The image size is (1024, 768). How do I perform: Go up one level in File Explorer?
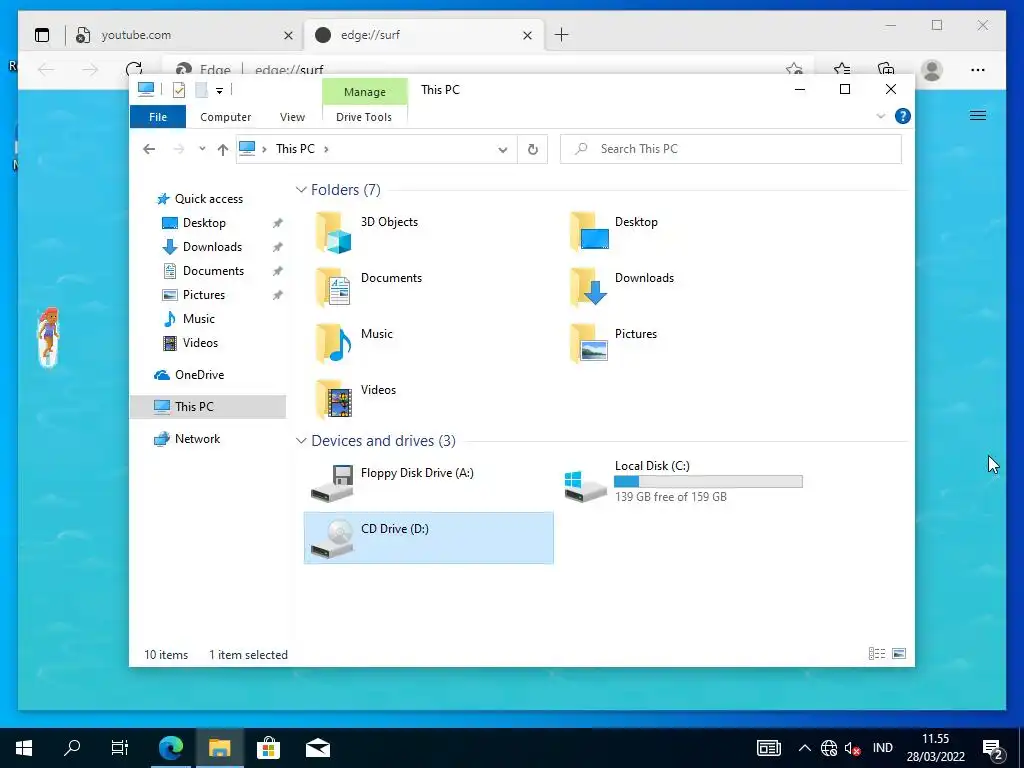(223, 150)
